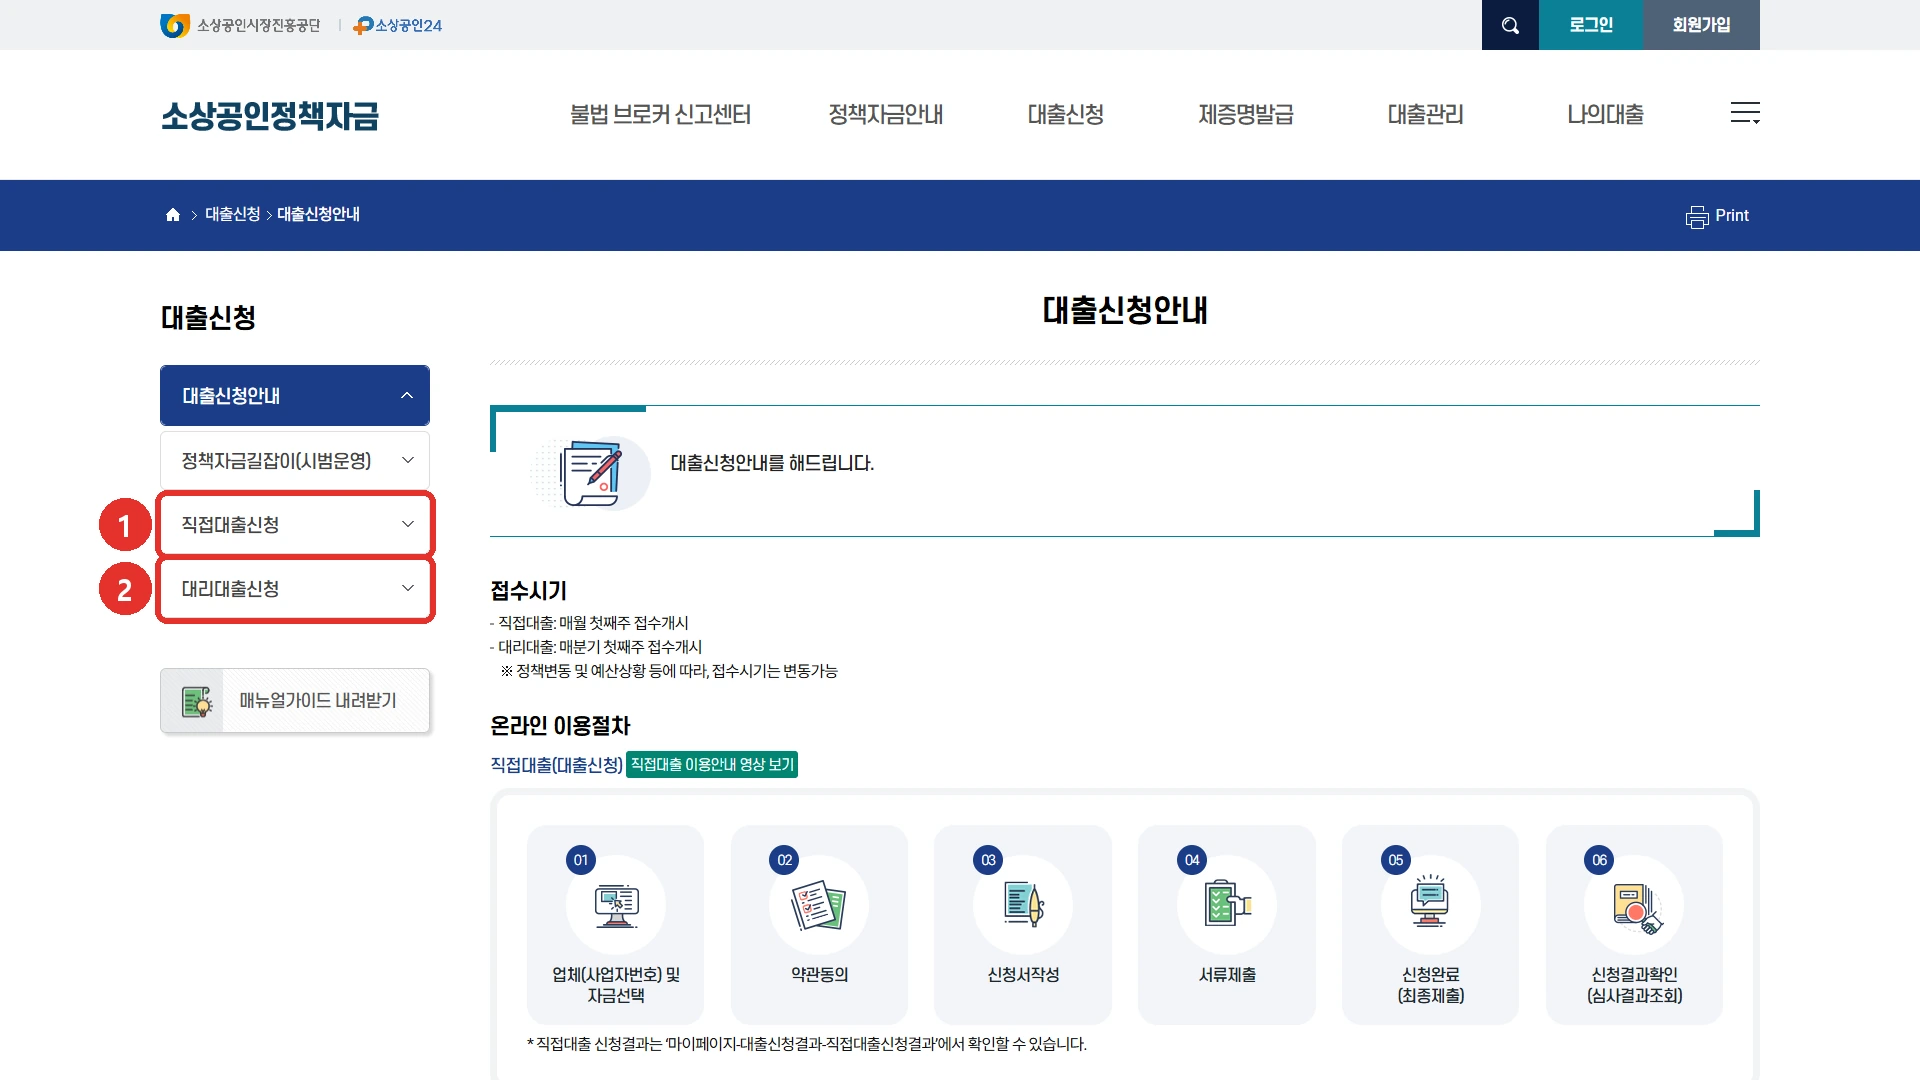Screen dimensions: 1920x1080
Task: Watch 직접대출 이용안내 영상 보기
Action: pyautogui.click(x=712, y=765)
